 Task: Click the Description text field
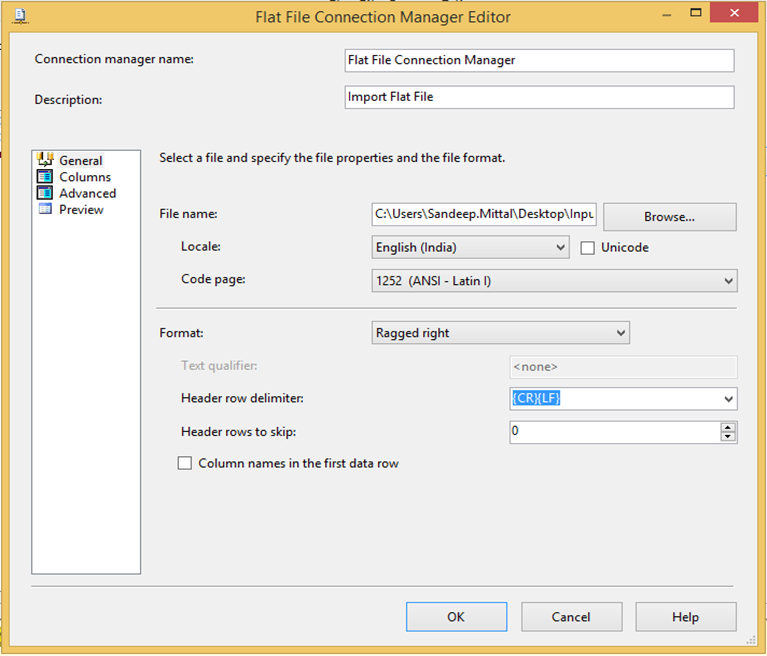pos(539,97)
